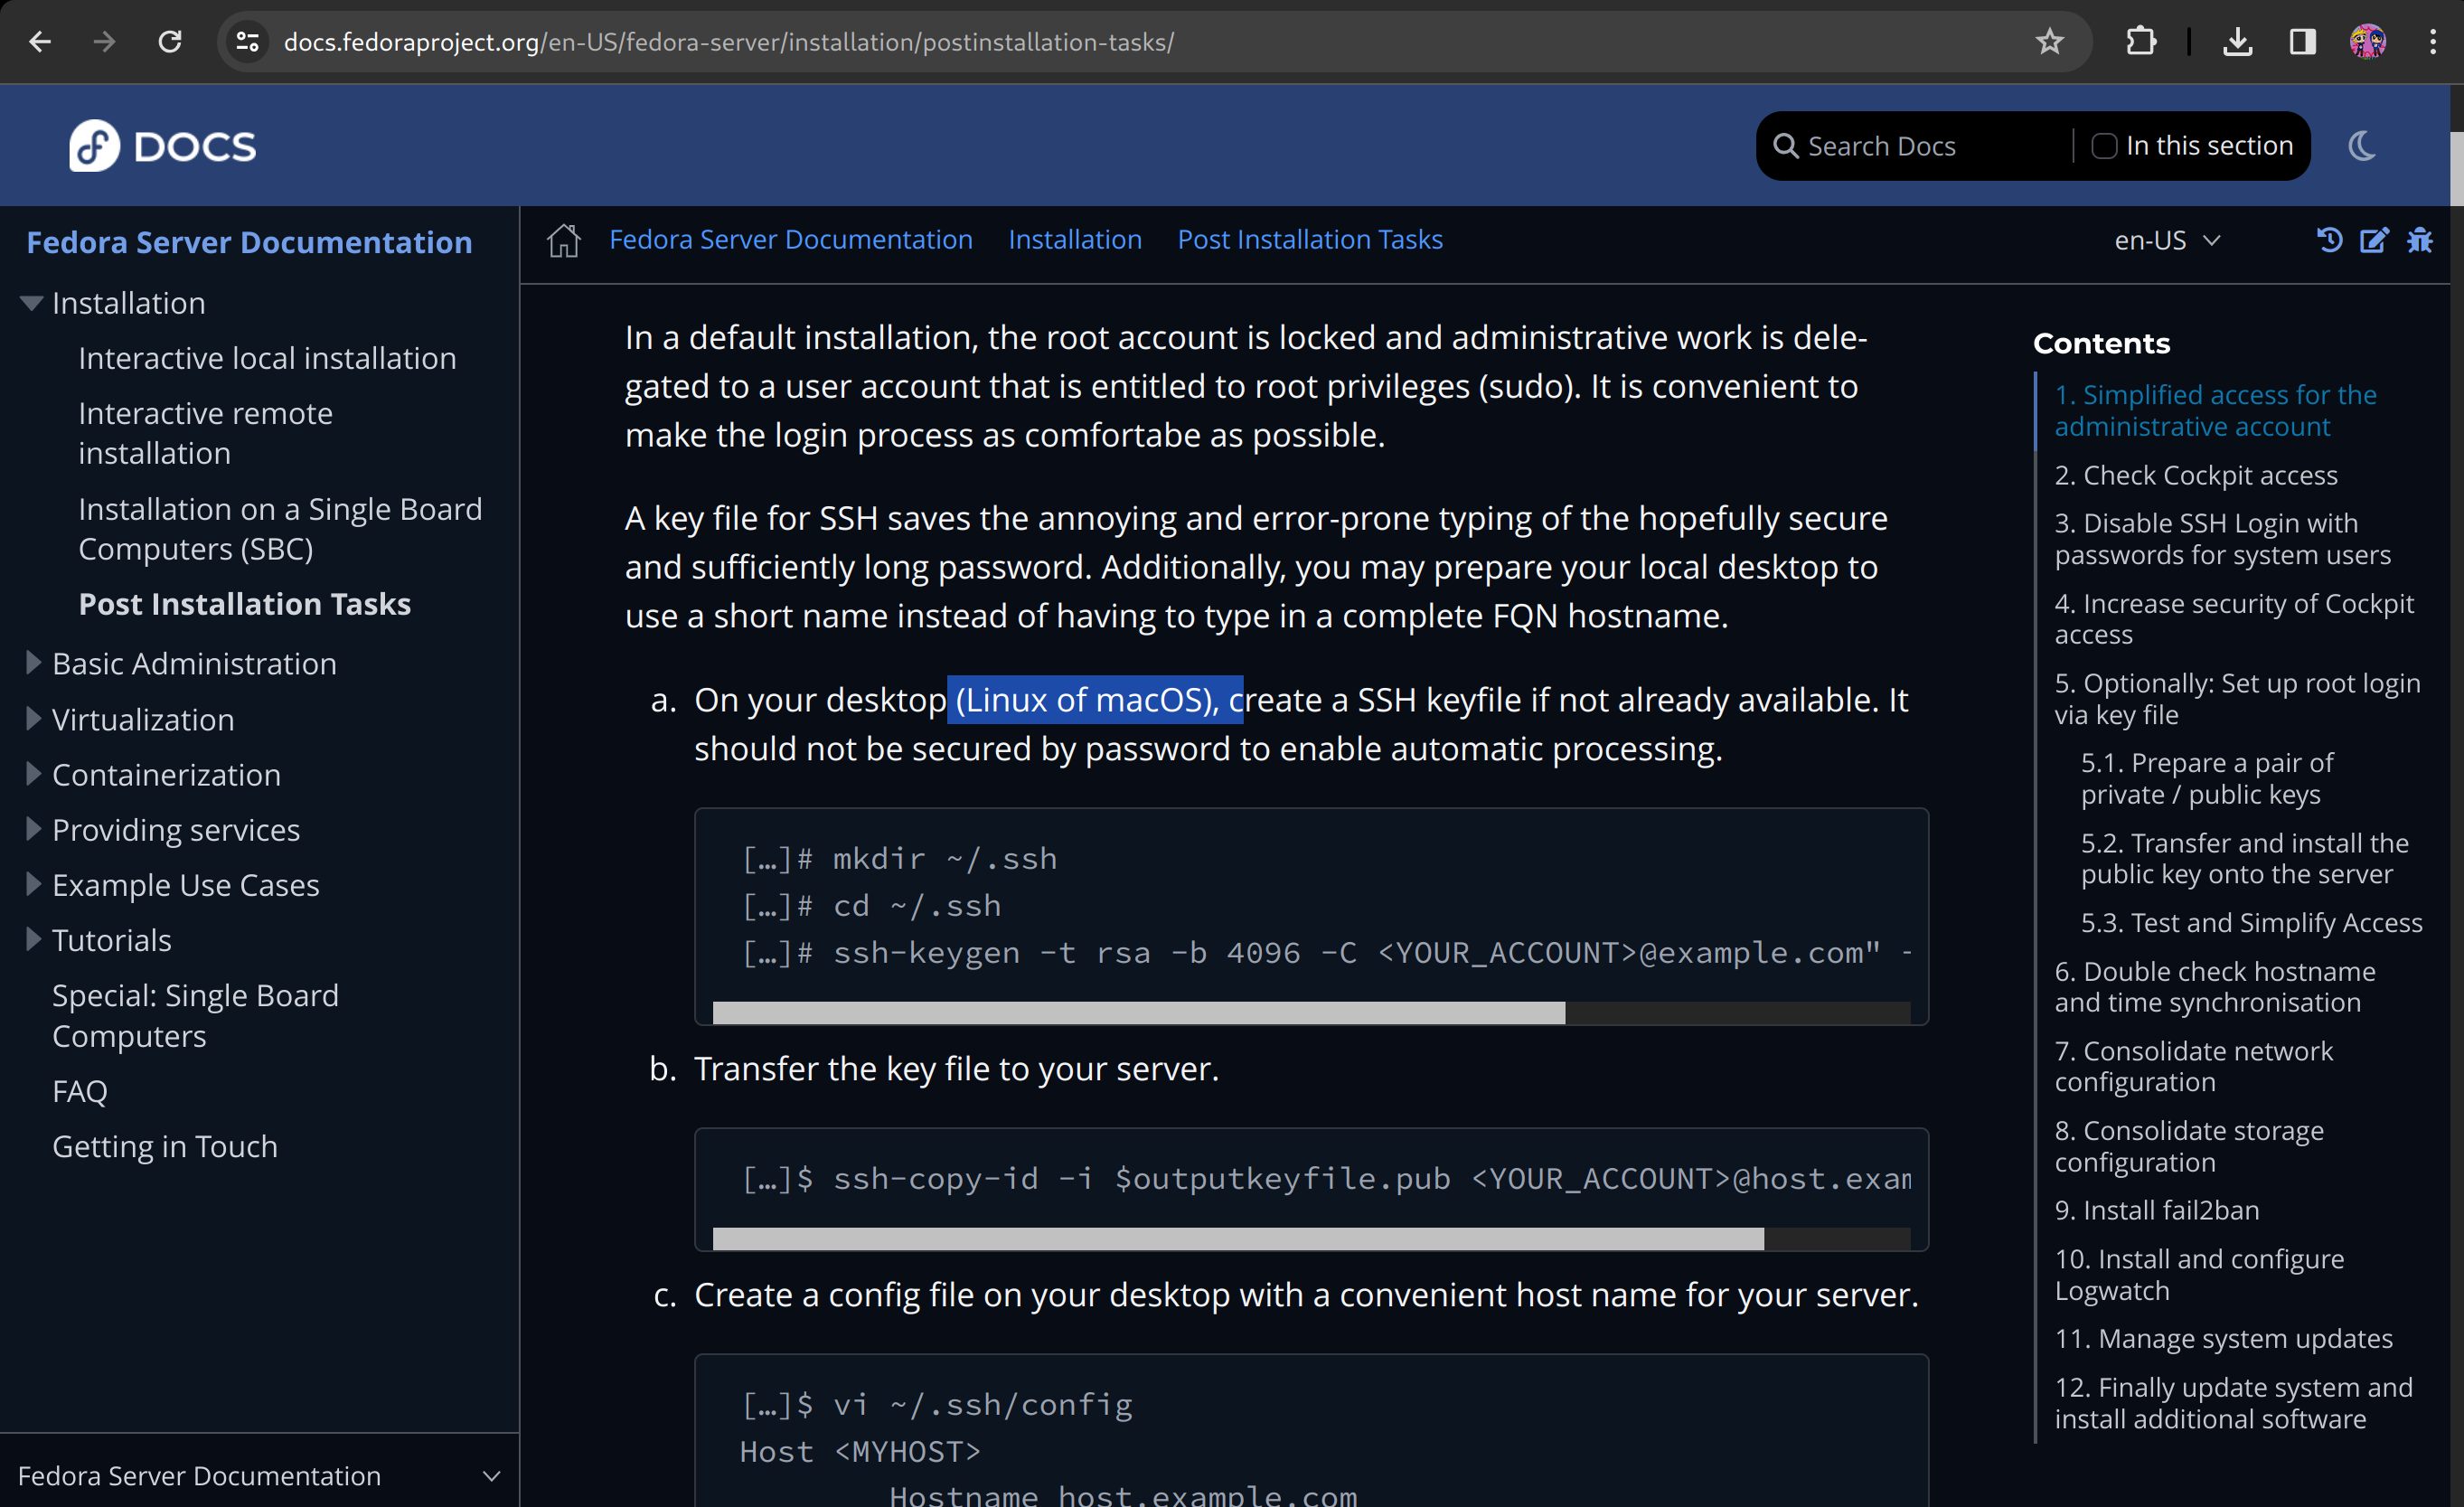Jump to 5.1 Prepare a pair of keys
Viewport: 2464px width, 1507px height.
pos(2206,779)
